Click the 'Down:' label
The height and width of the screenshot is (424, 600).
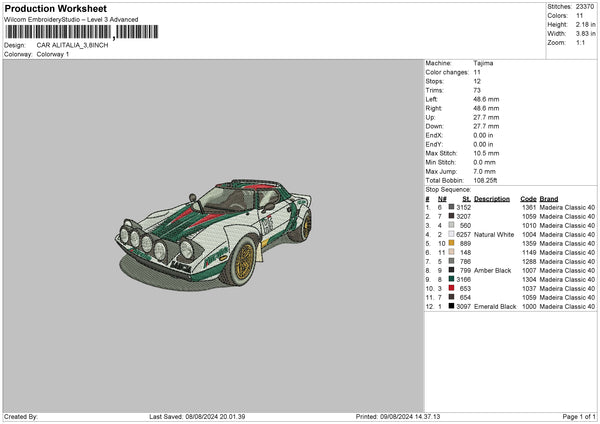[434, 126]
